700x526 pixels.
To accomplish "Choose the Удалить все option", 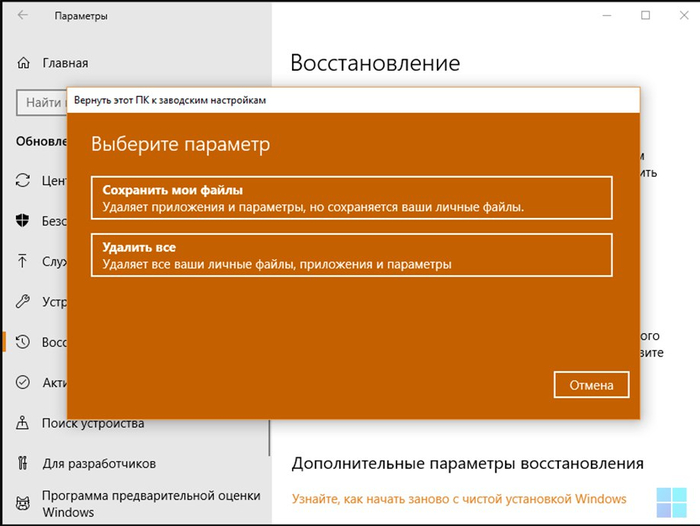I will tap(350, 255).
